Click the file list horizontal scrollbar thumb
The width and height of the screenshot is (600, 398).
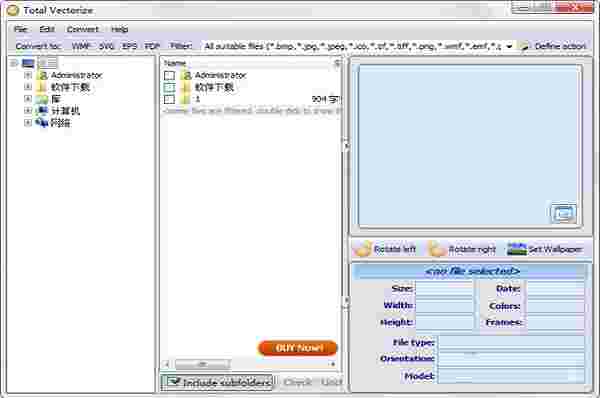coord(203,364)
